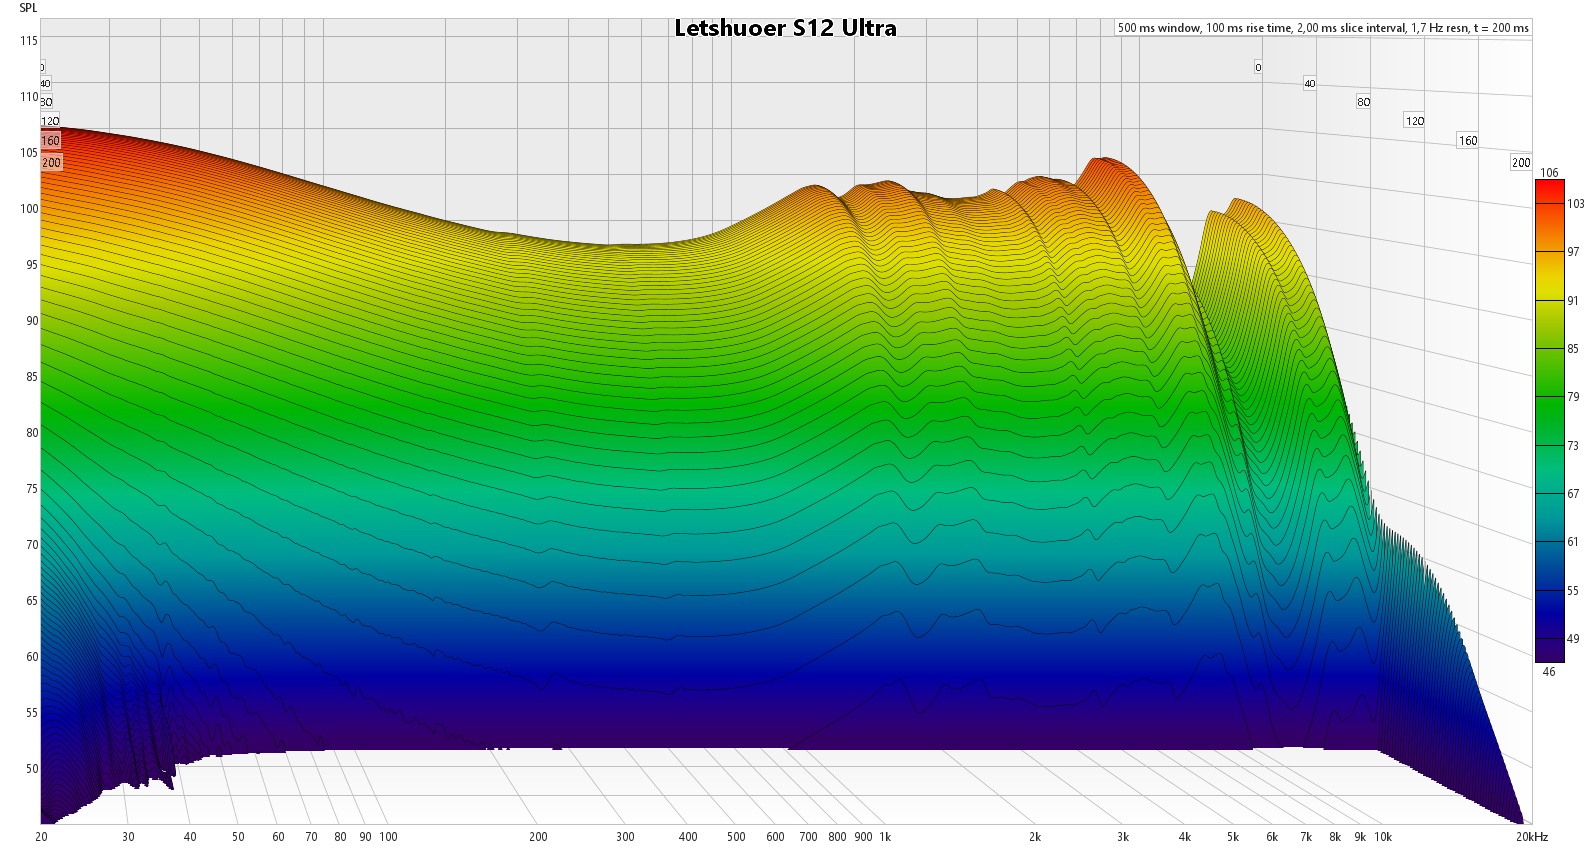
Task: Click the 8k frequency axis label
Action: pos(1335,837)
